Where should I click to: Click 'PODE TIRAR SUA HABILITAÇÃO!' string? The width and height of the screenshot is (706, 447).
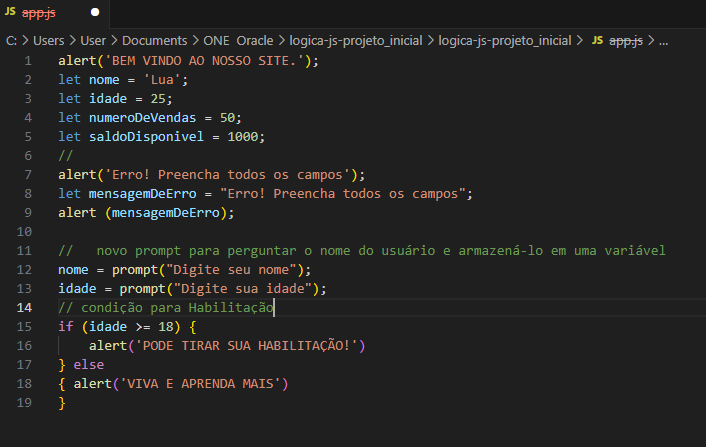246,346
